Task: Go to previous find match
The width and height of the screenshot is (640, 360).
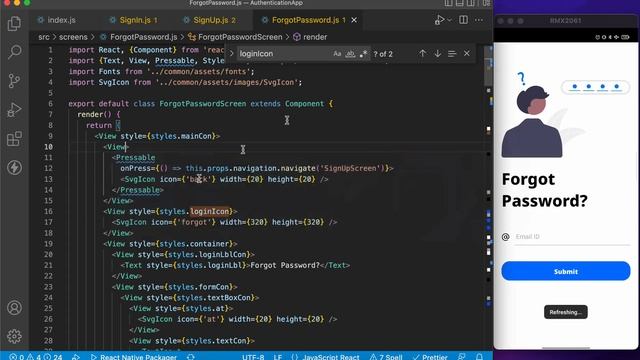Action: 422,53
